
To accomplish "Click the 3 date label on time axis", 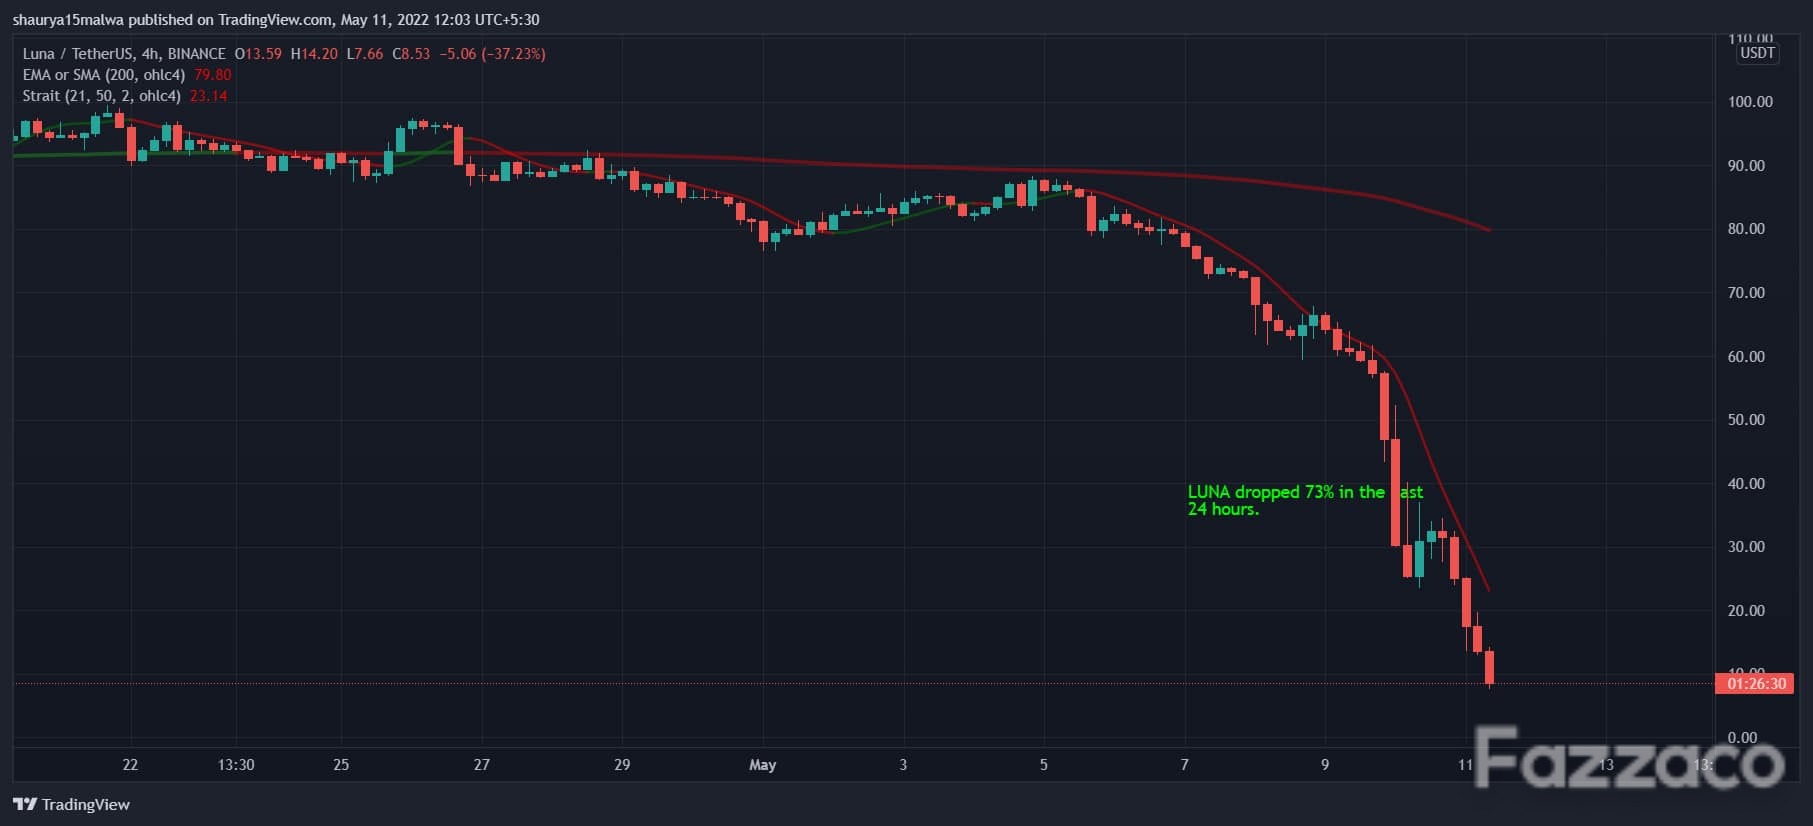I will (x=903, y=765).
